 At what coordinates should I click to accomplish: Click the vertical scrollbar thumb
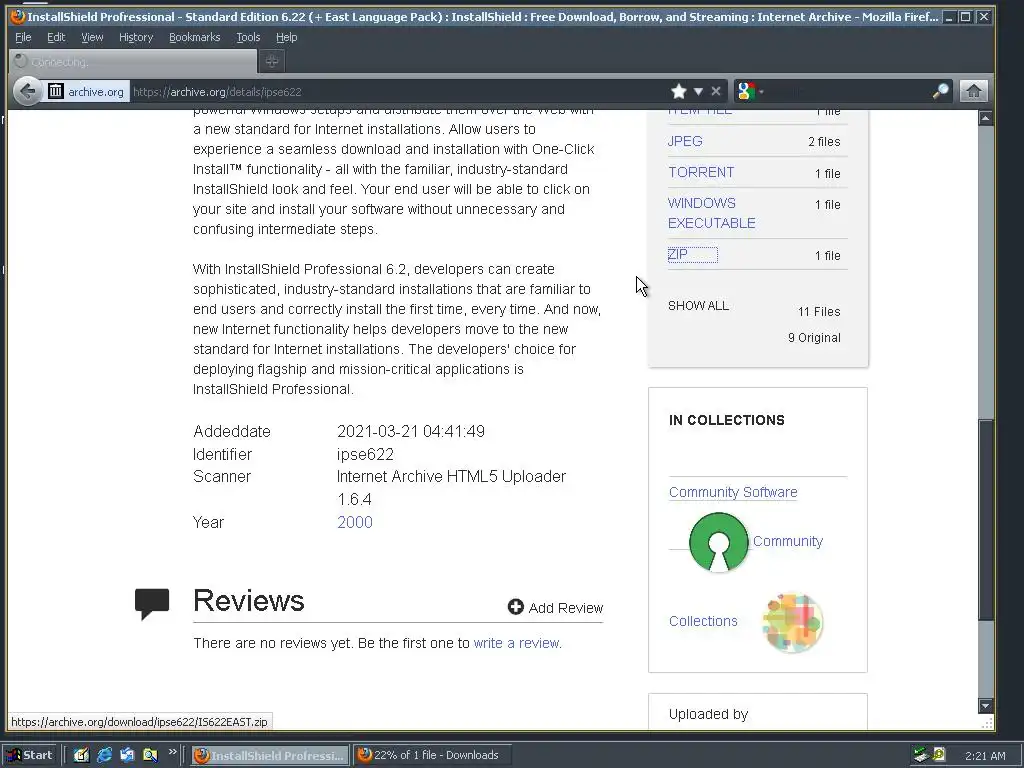(985, 520)
